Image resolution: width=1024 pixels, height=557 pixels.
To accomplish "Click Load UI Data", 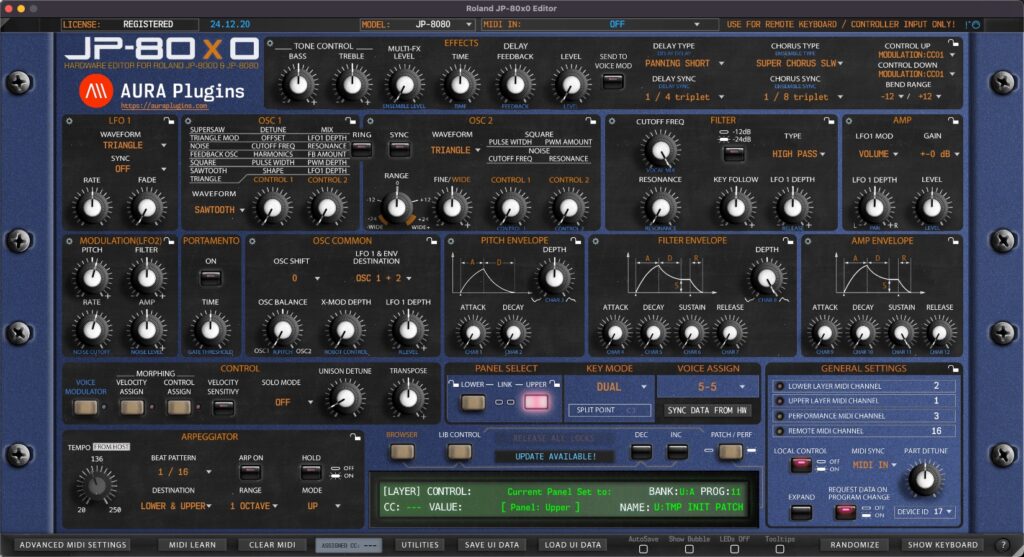I will pyautogui.click(x=572, y=545).
